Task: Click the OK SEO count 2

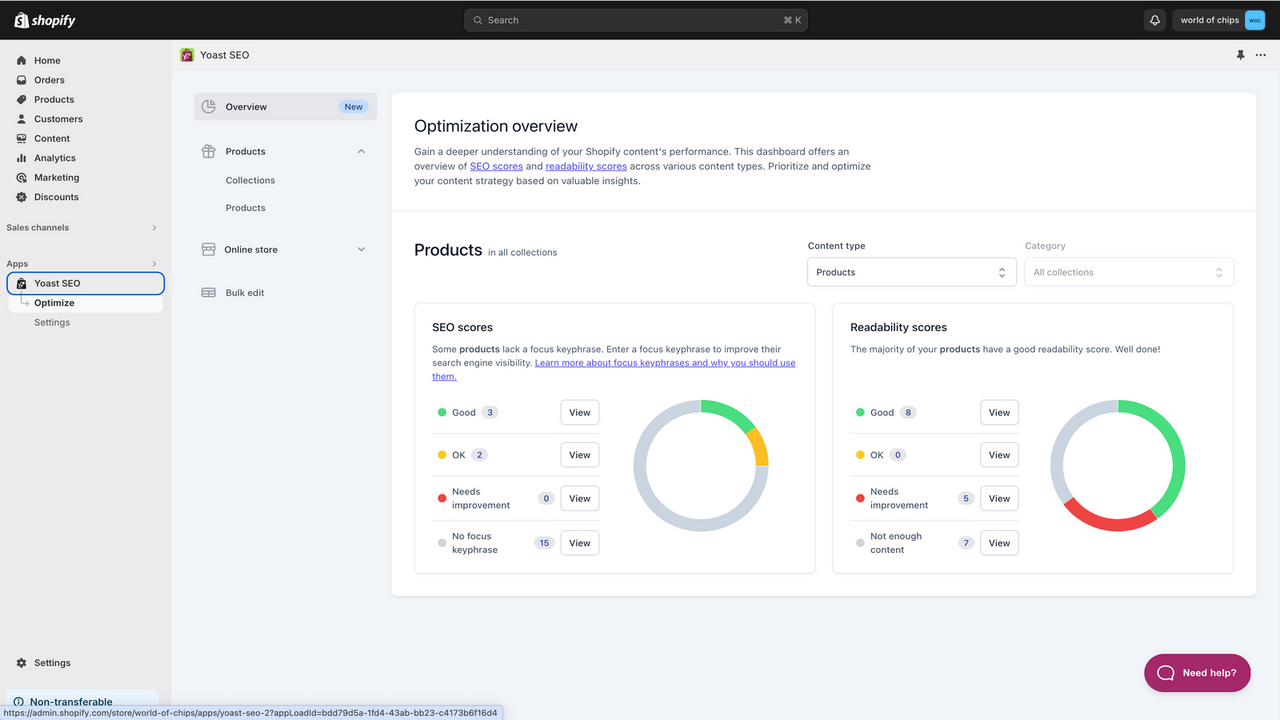Action: [x=479, y=455]
